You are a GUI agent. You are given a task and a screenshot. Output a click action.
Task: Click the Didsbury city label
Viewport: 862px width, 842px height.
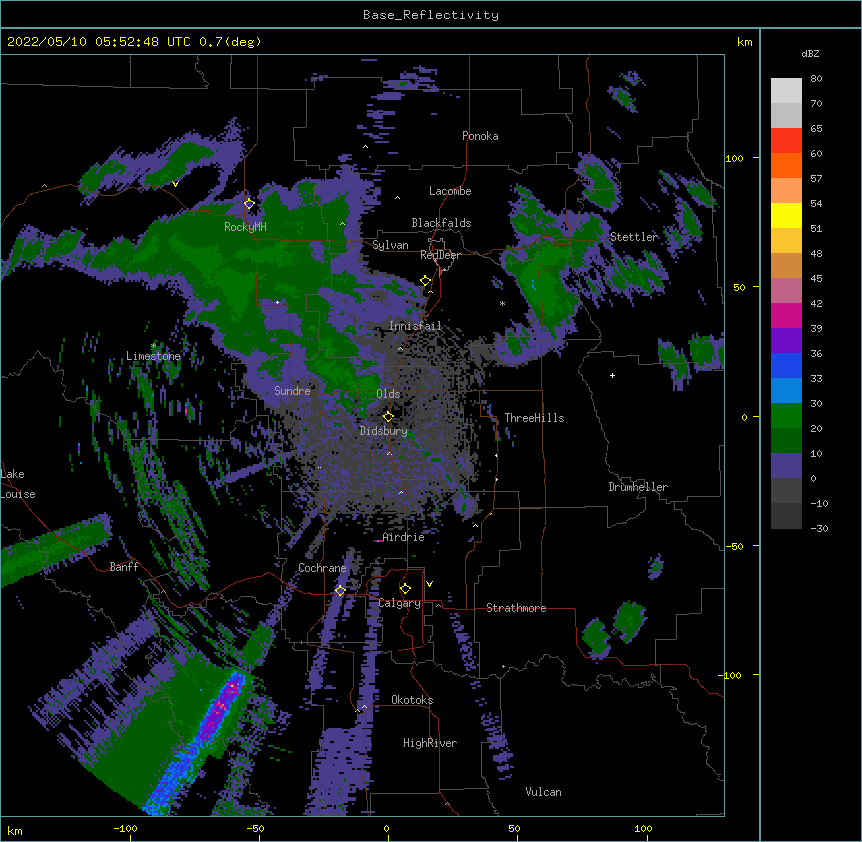coord(384,431)
